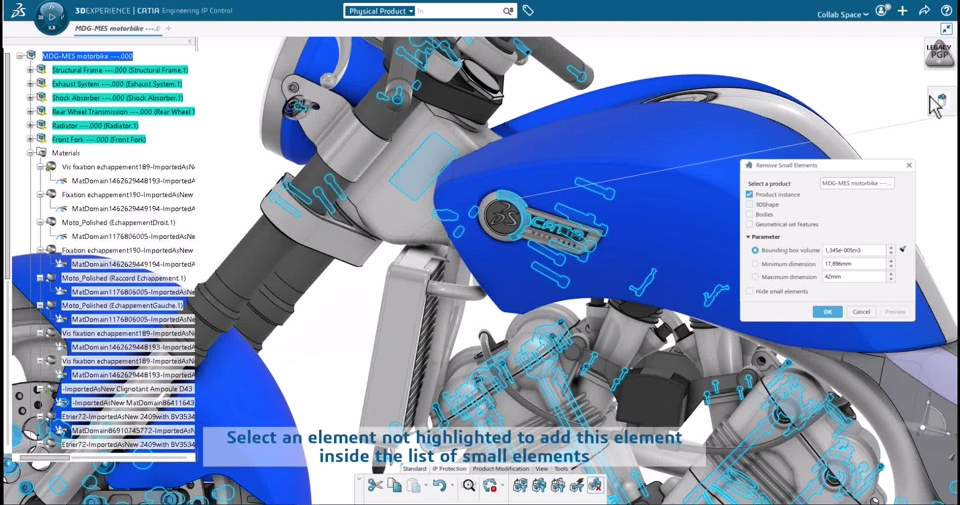
Task: Check the Bodies checkbox
Action: tap(749, 214)
